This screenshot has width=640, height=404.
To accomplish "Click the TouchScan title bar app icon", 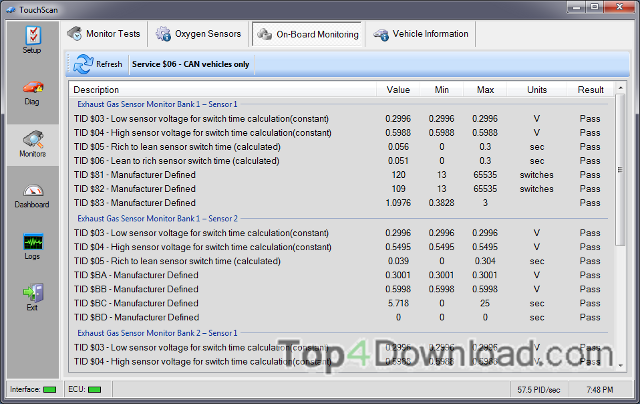I will (11, 10).
